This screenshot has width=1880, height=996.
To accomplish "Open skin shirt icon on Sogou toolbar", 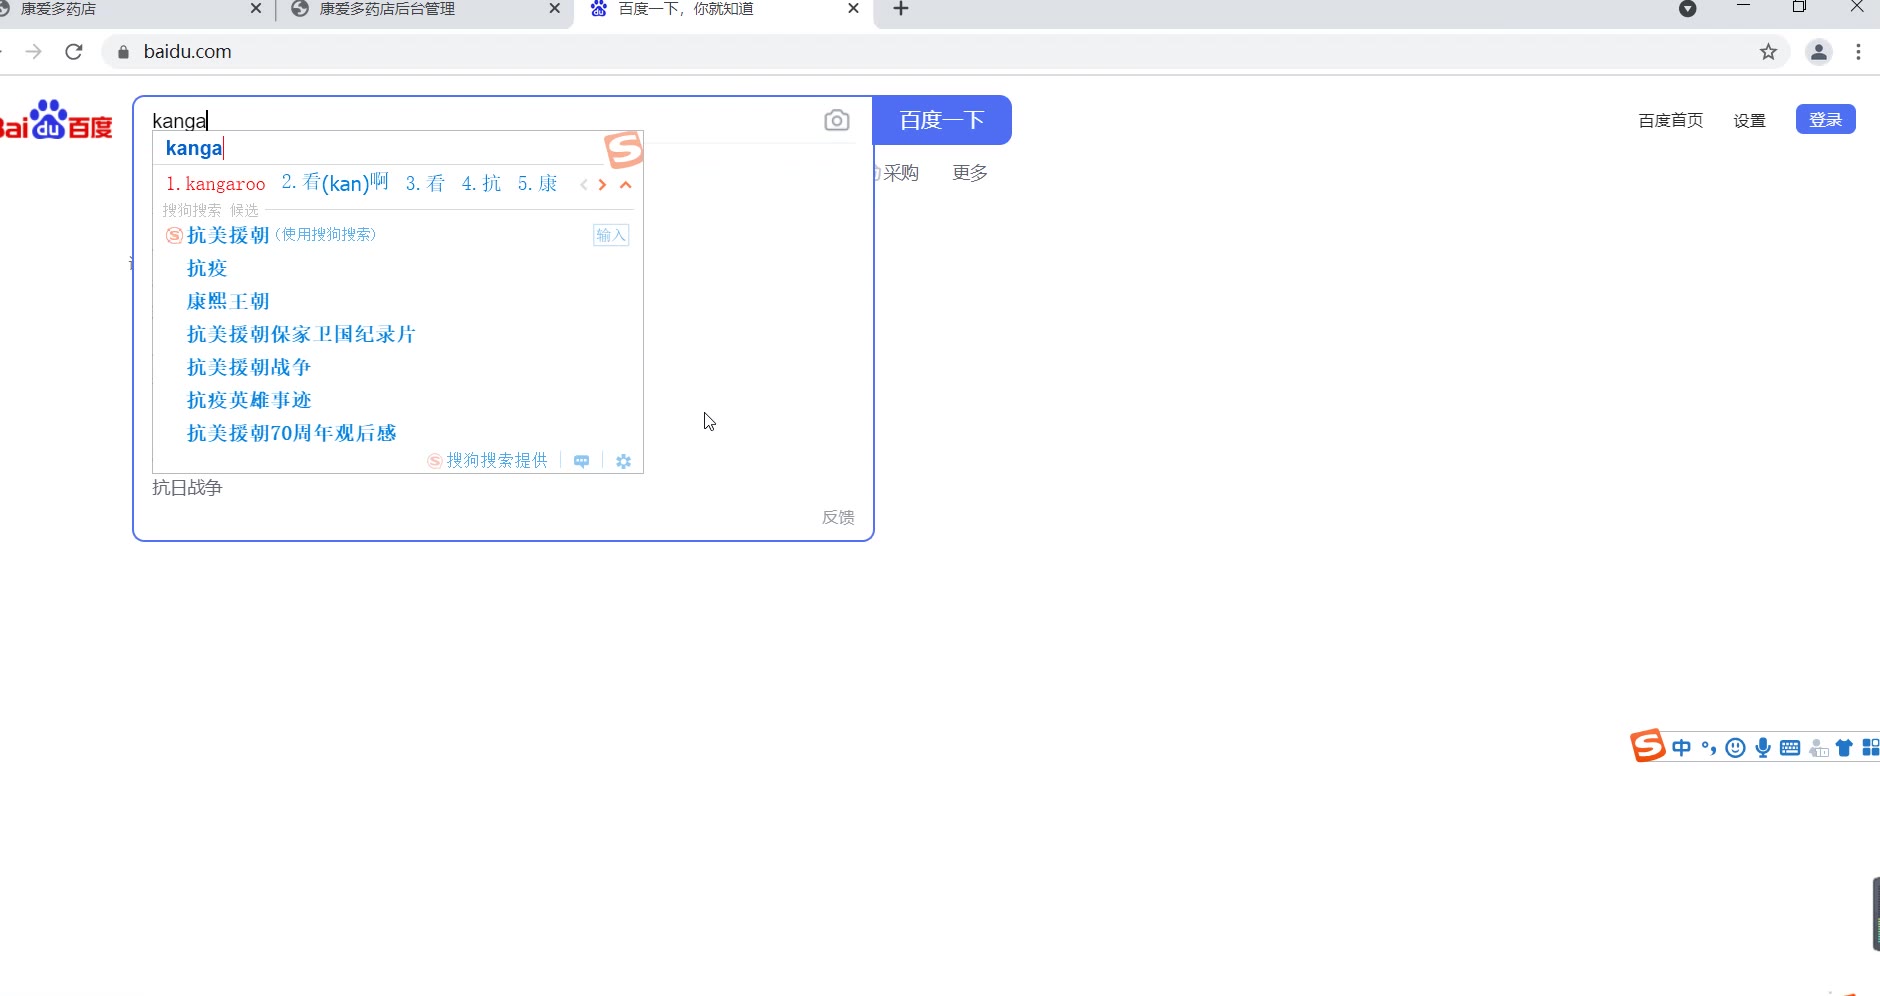I will 1845,748.
